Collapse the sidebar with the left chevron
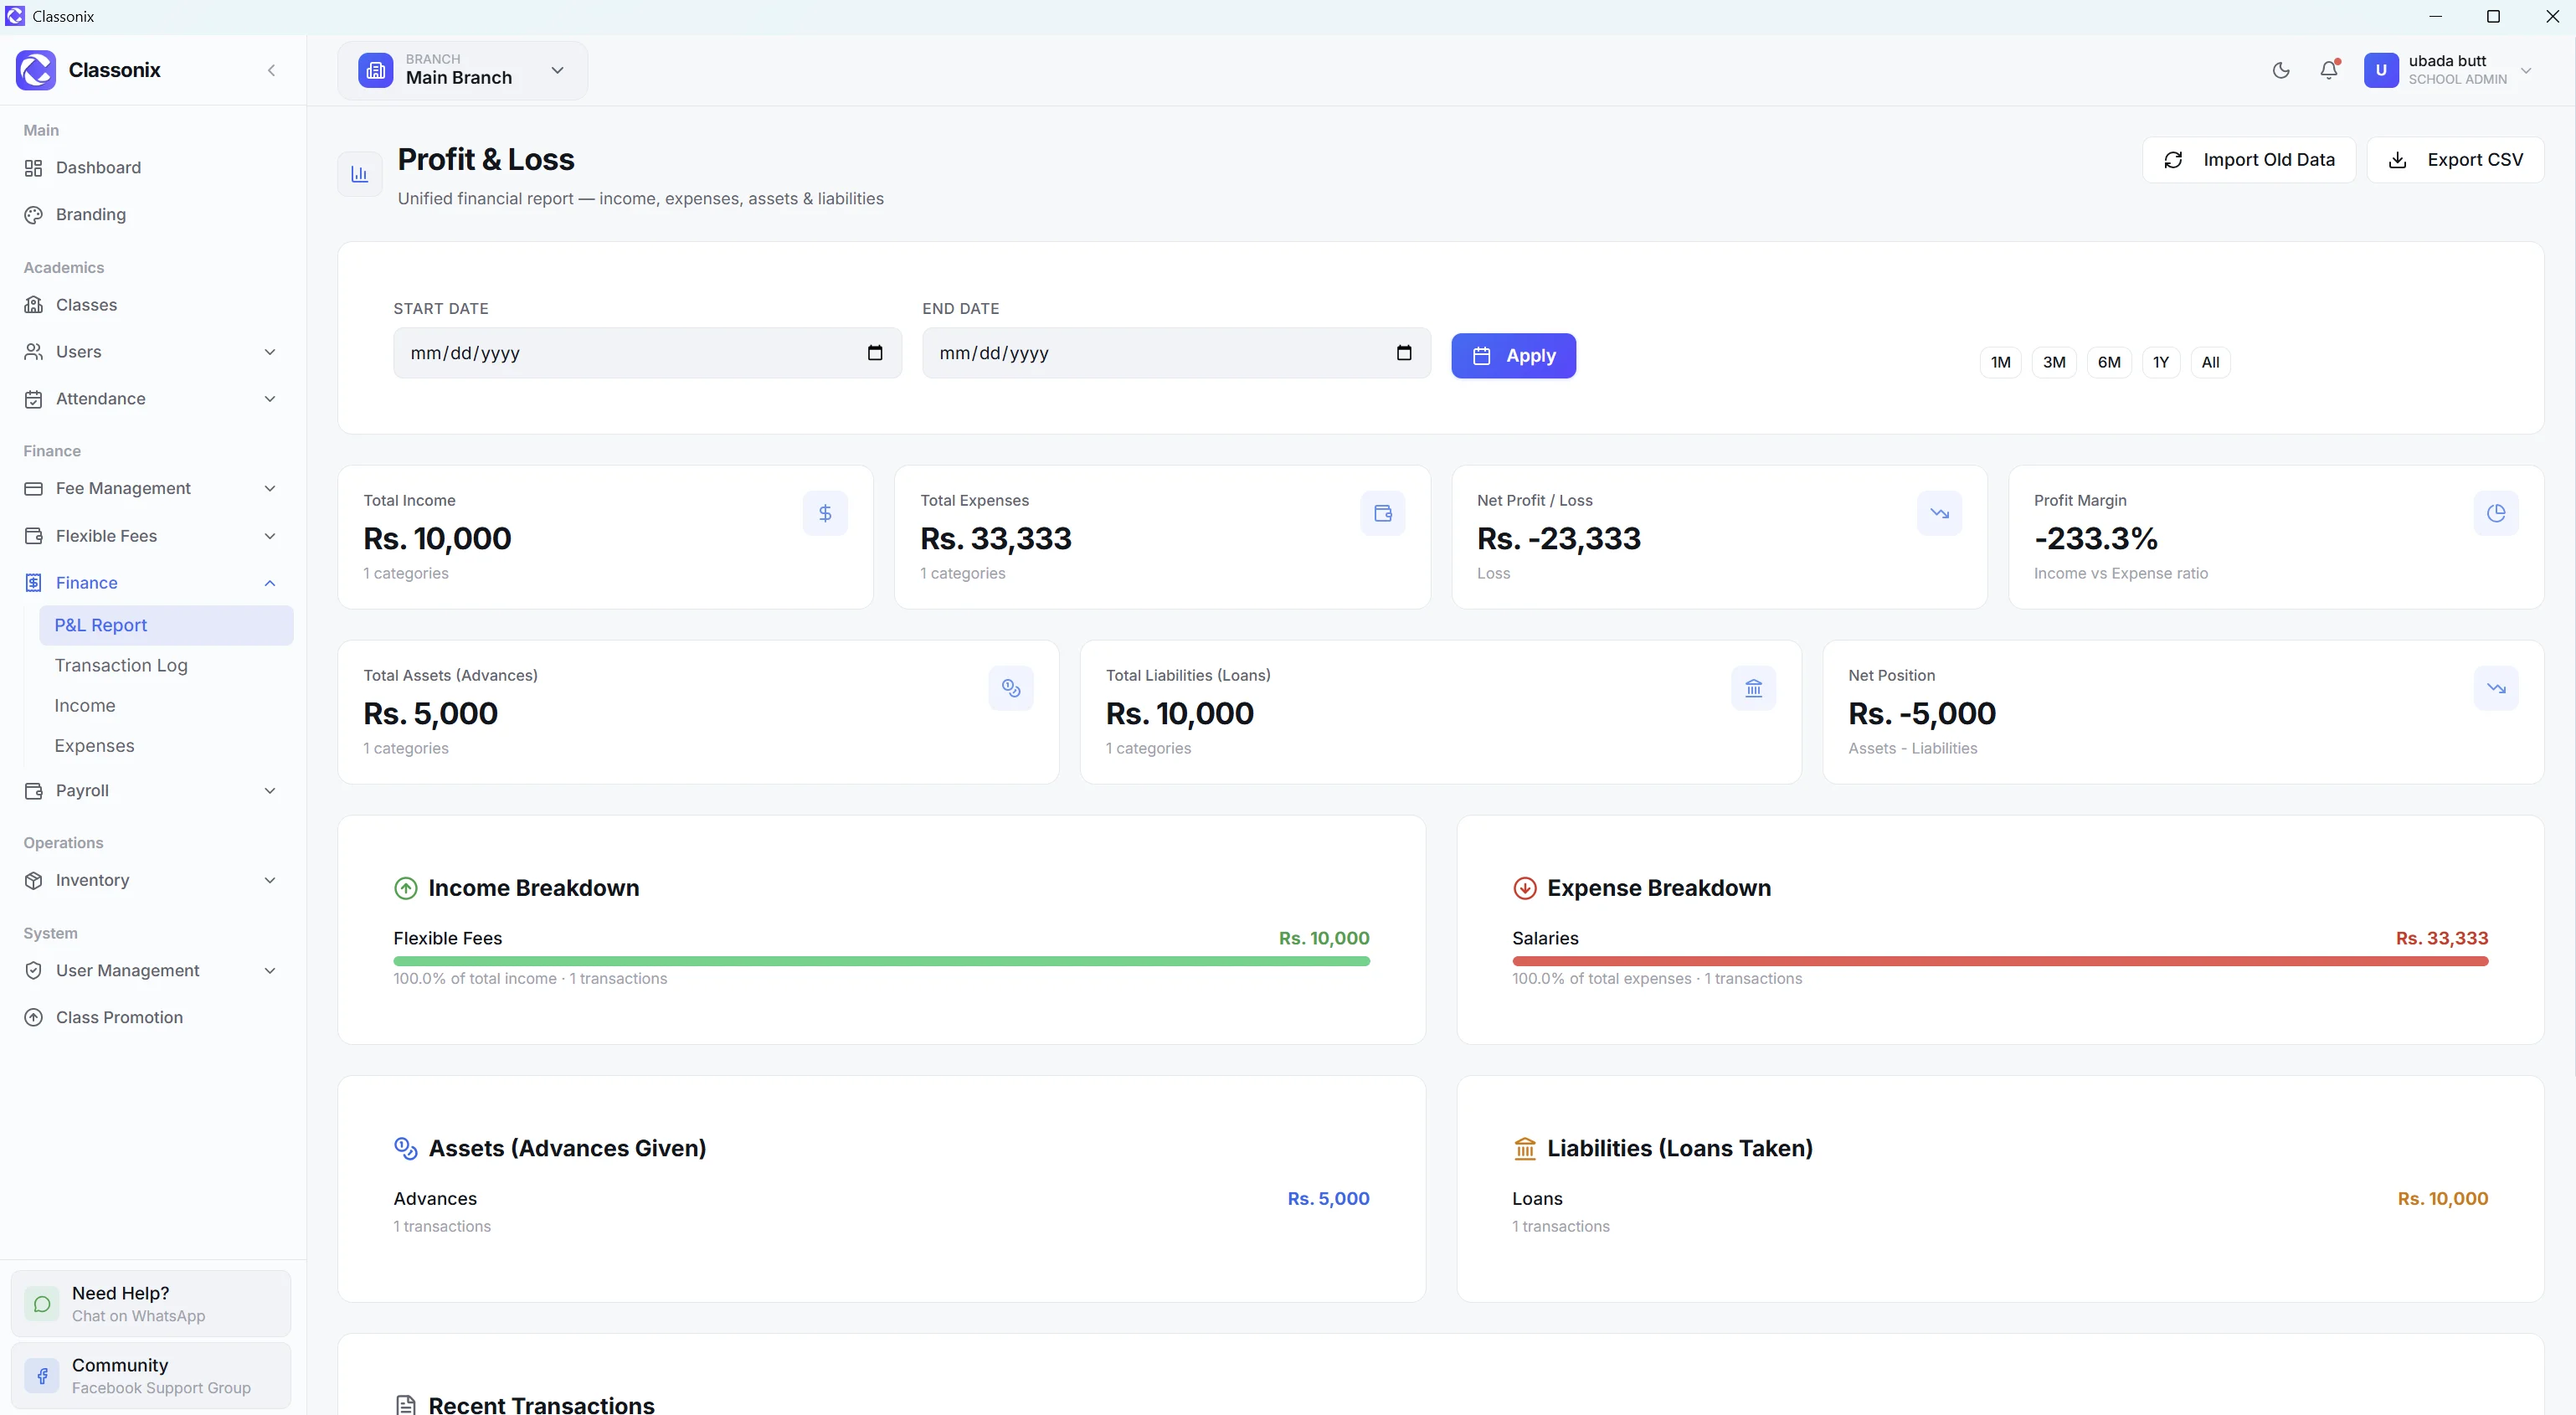Image resolution: width=2576 pixels, height=1415 pixels. coord(271,70)
